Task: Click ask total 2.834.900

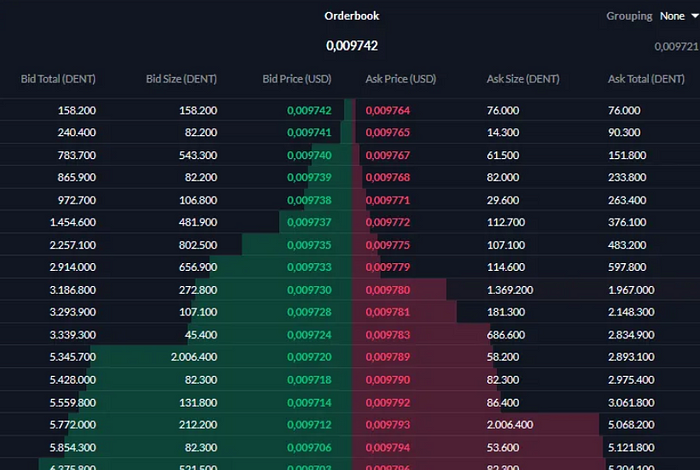Action: tap(631, 335)
